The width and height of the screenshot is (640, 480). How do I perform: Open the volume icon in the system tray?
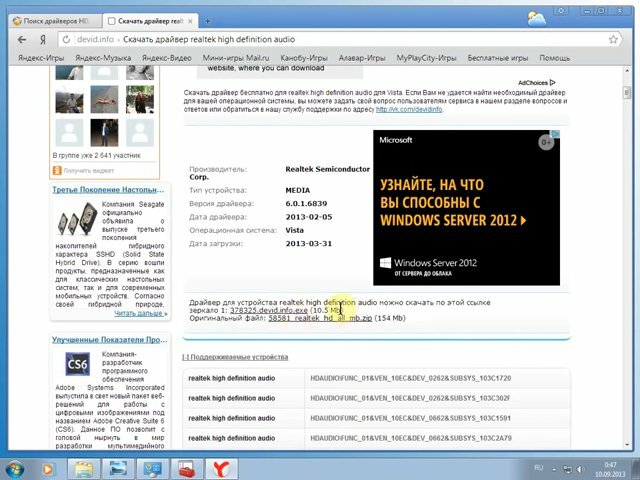[x=580, y=469]
